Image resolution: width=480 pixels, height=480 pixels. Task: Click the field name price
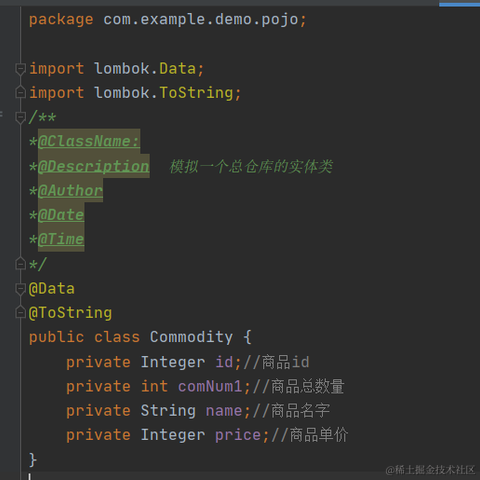(x=238, y=435)
